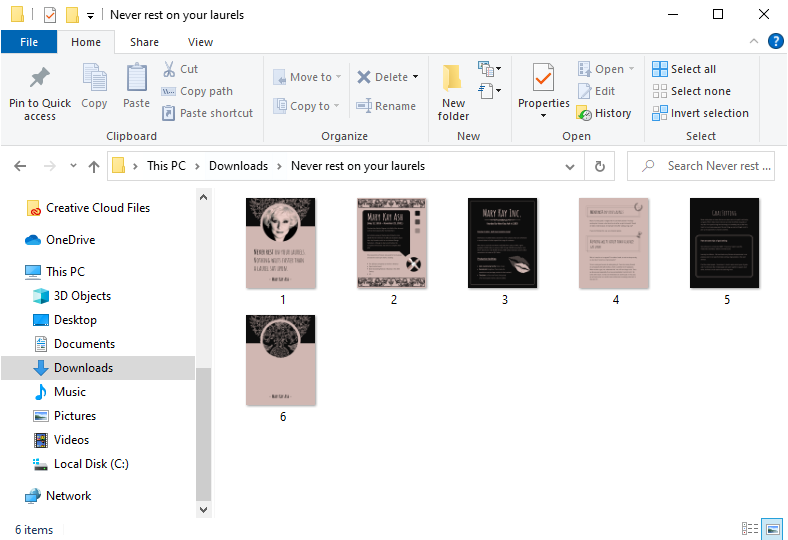
Task: Select Documents in navigation pane
Action: coord(74,344)
